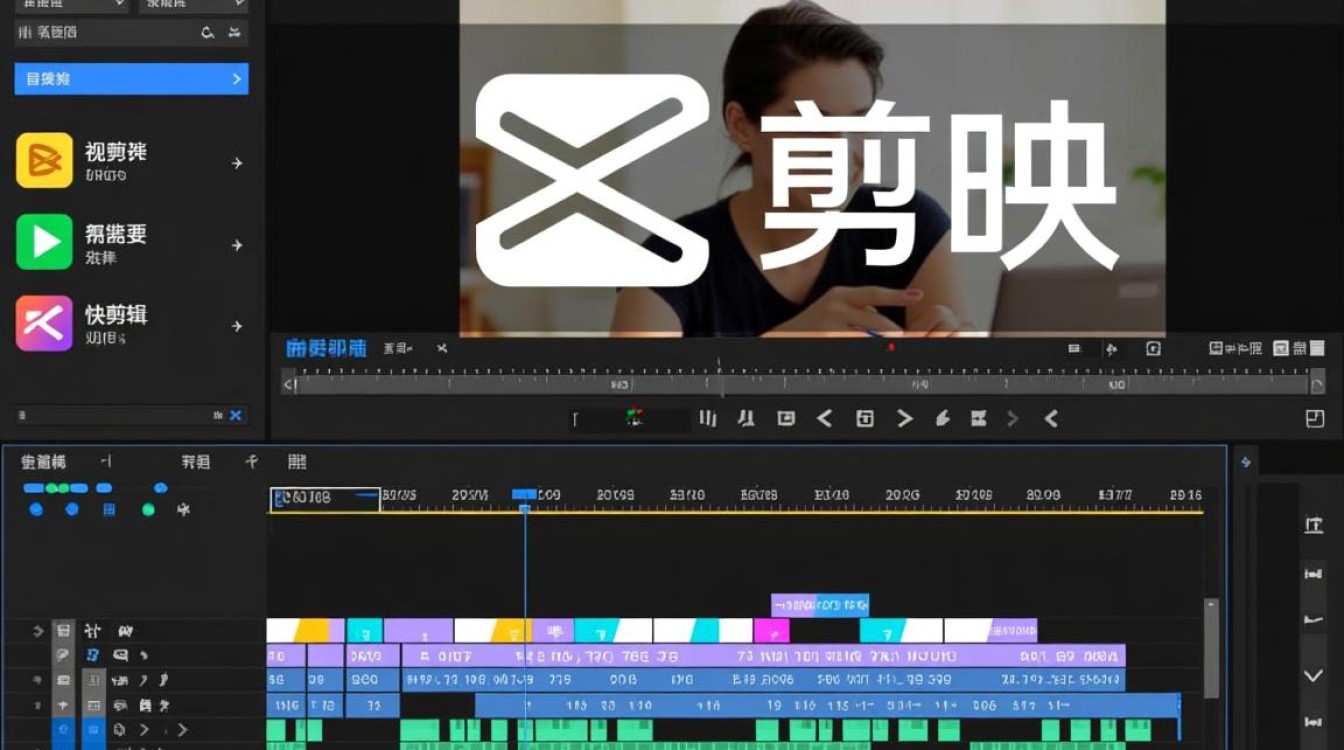This screenshot has width=1344, height=750.
Task: Click the vertical scrollbar beside the timeline tracks
Action: tap(1211, 648)
